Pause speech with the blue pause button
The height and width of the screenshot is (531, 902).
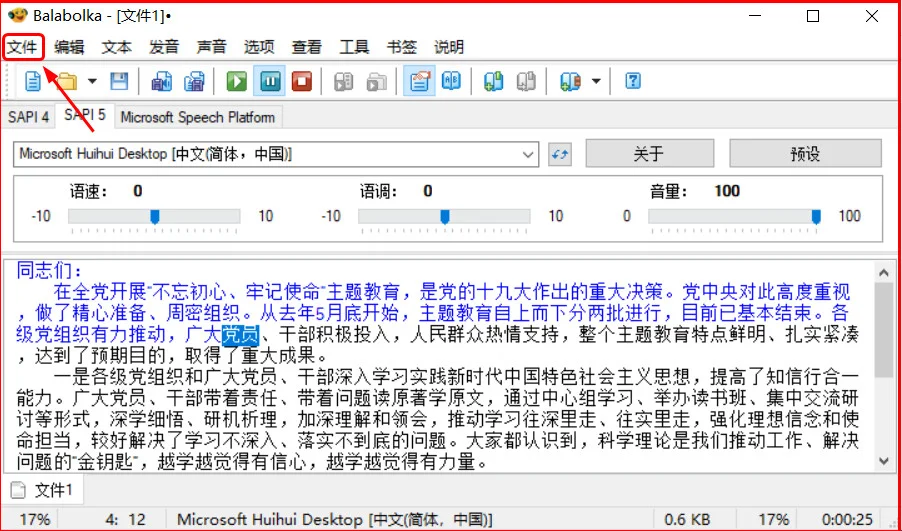[x=270, y=81]
